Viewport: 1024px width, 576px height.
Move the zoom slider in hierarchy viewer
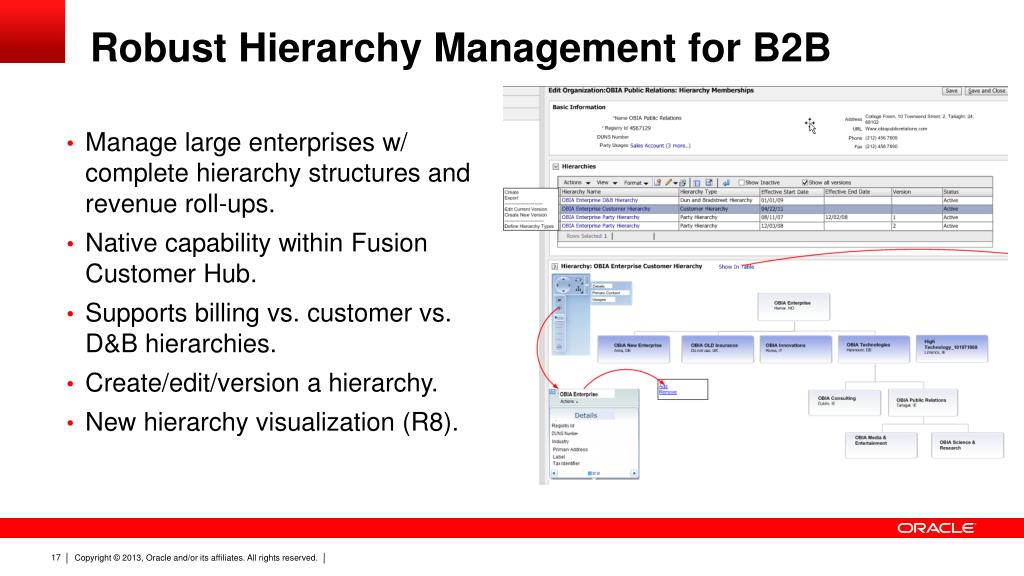click(559, 317)
